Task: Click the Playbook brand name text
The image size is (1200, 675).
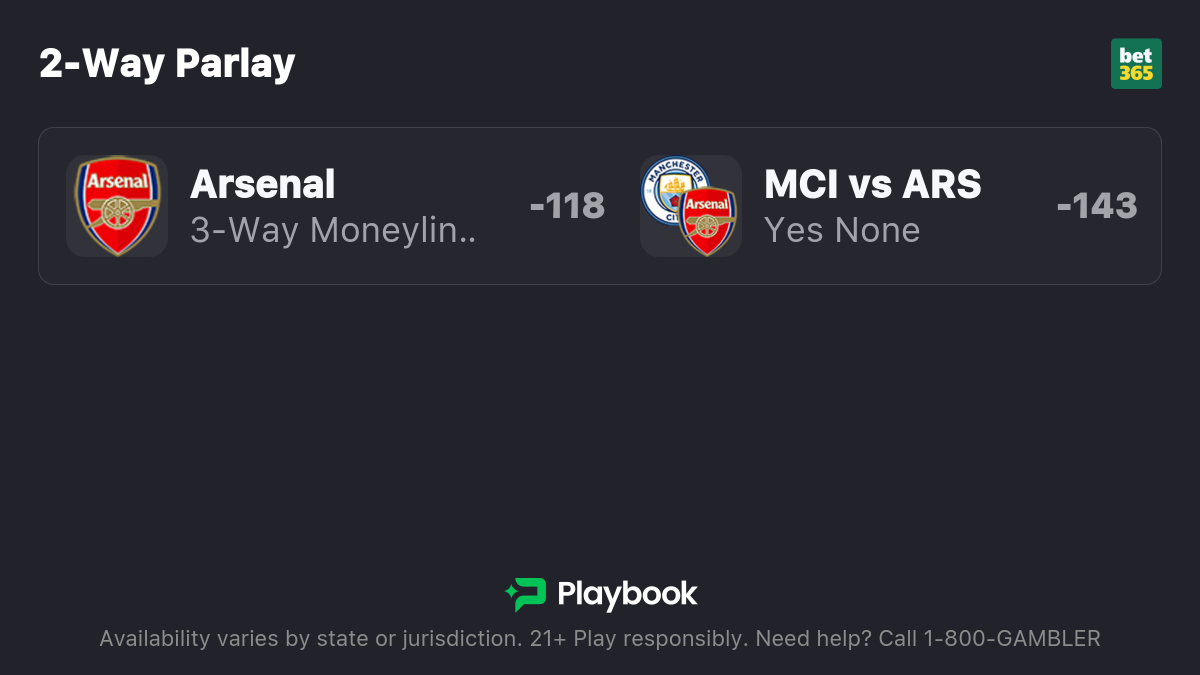Action: [x=627, y=594]
